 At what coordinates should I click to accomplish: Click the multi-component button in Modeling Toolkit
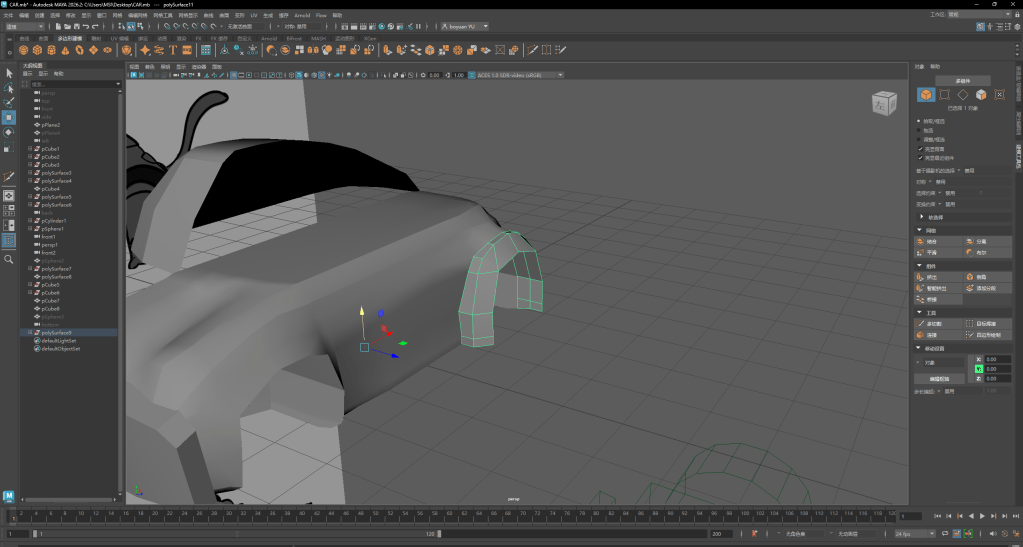(962, 80)
